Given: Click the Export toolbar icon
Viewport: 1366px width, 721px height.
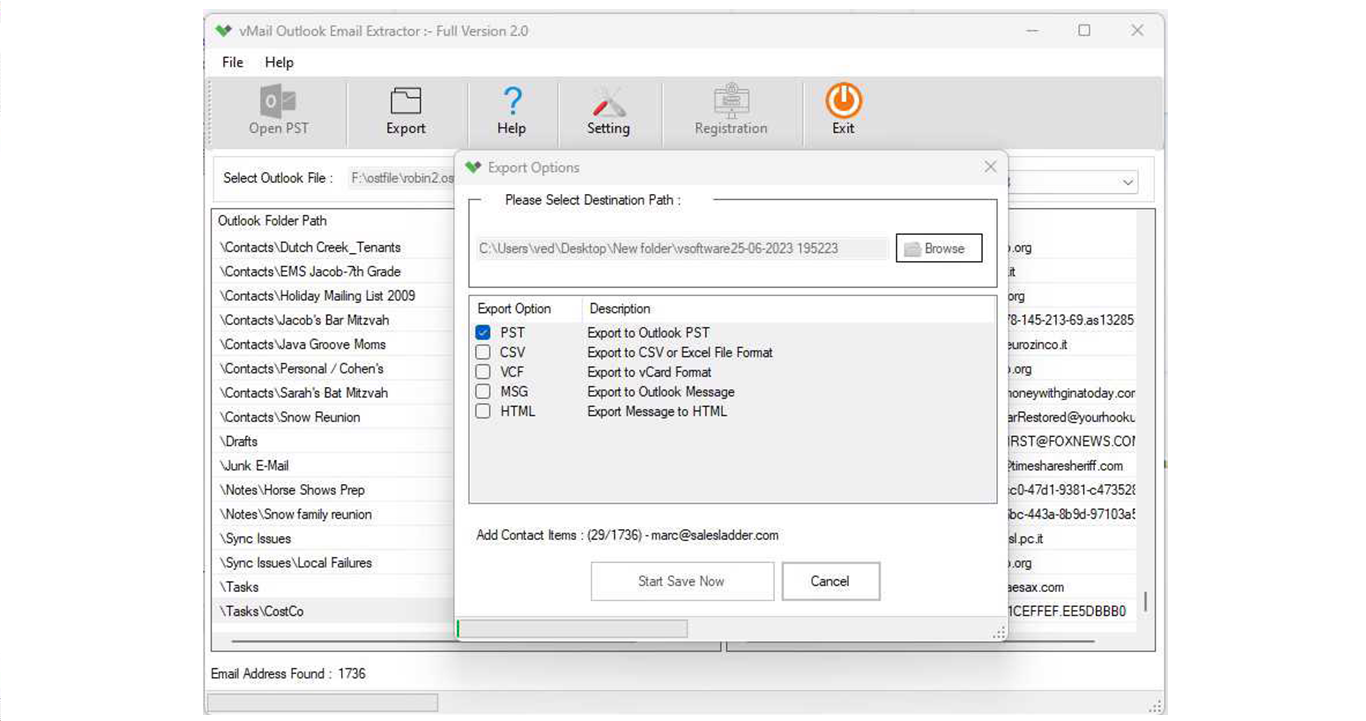Looking at the screenshot, I should click(x=406, y=110).
